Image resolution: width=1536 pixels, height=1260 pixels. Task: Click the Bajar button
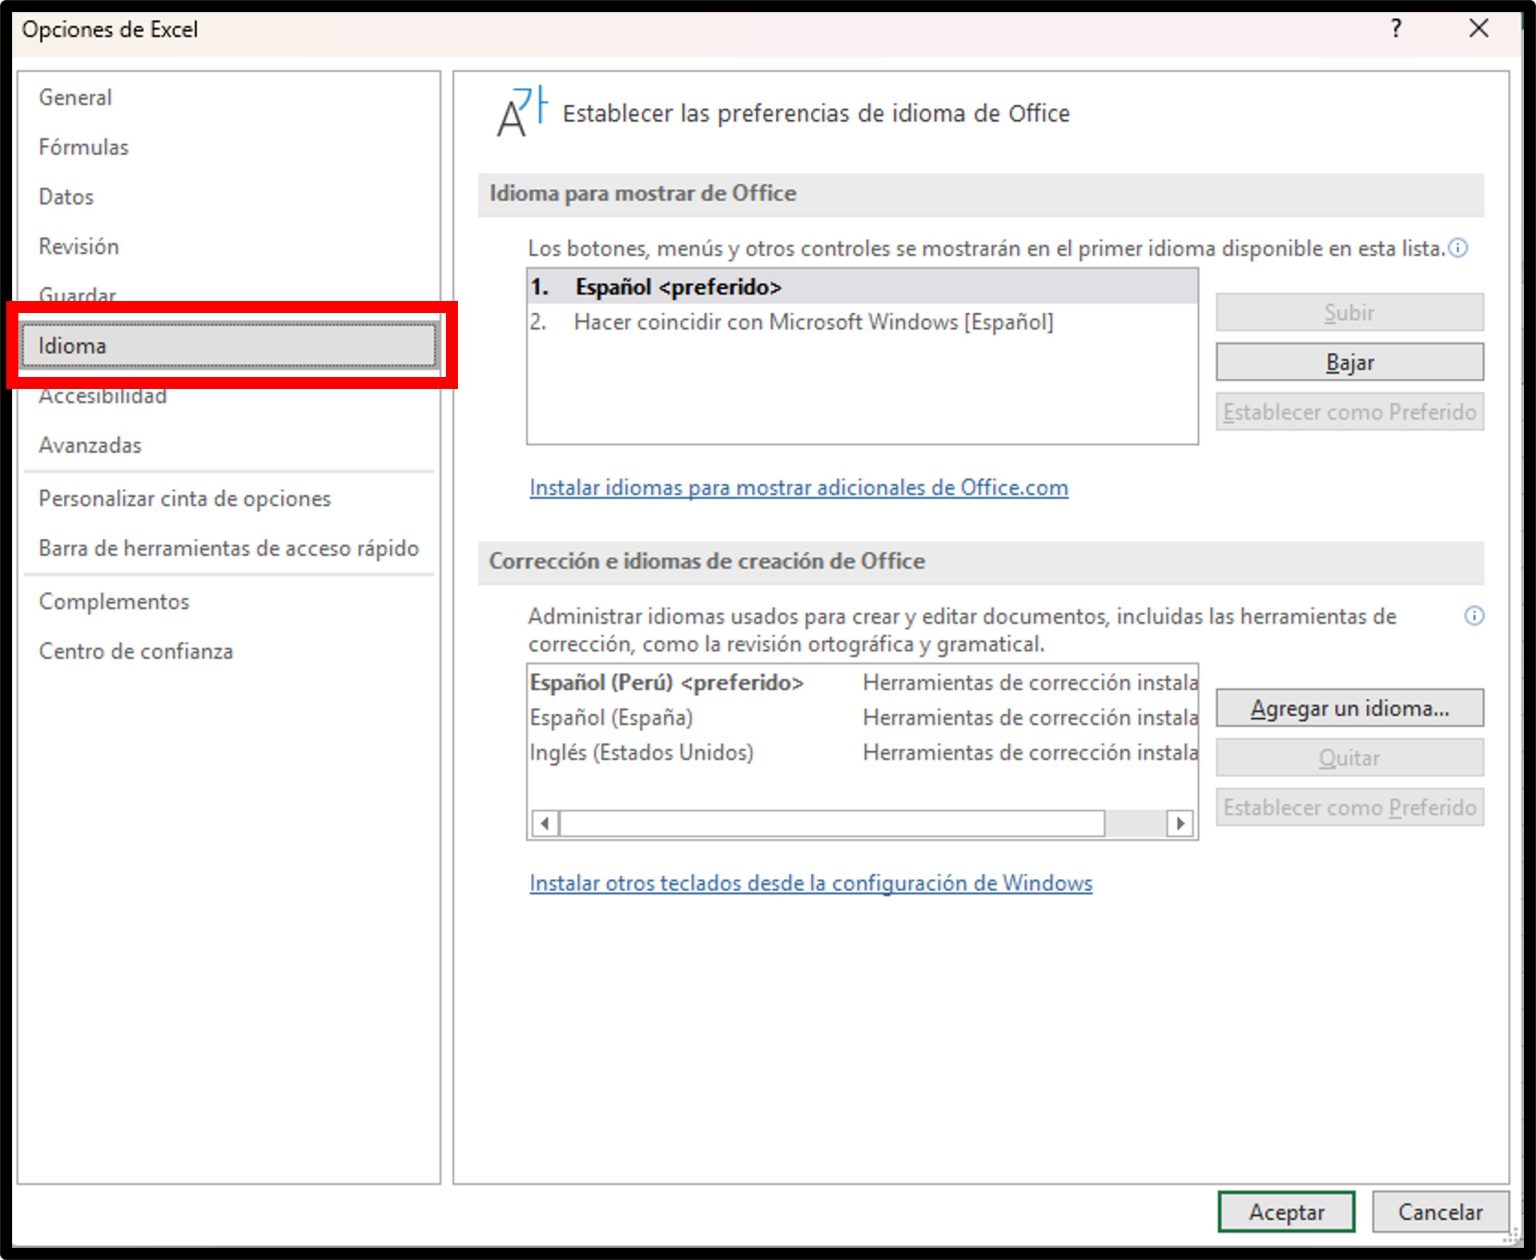click(1349, 362)
